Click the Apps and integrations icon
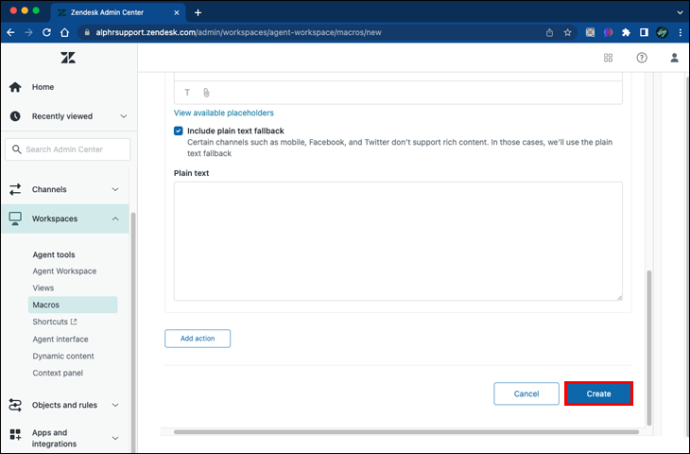Screen dimensions: 690x454 coord(15,435)
